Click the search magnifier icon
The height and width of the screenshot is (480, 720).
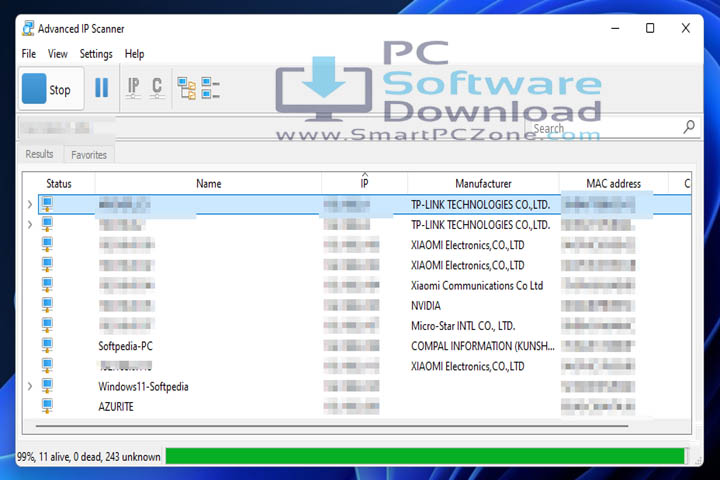pyautogui.click(x=689, y=127)
